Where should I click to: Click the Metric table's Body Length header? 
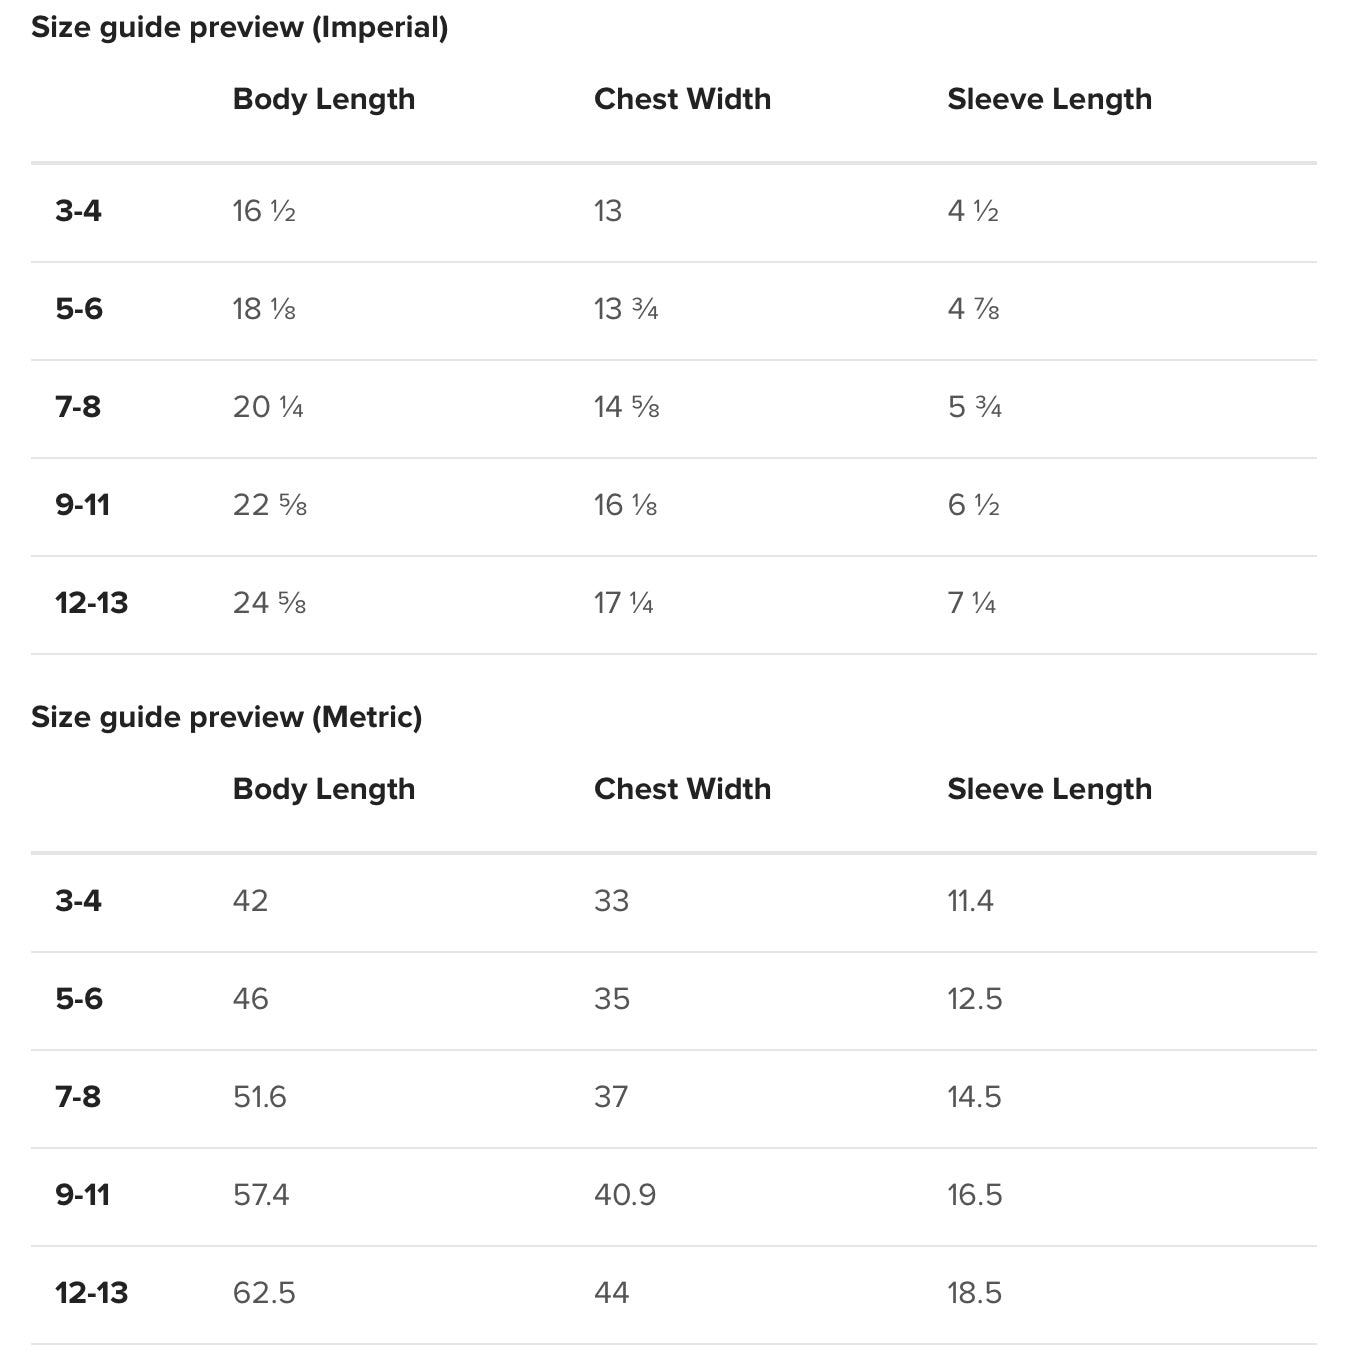pyautogui.click(x=323, y=789)
